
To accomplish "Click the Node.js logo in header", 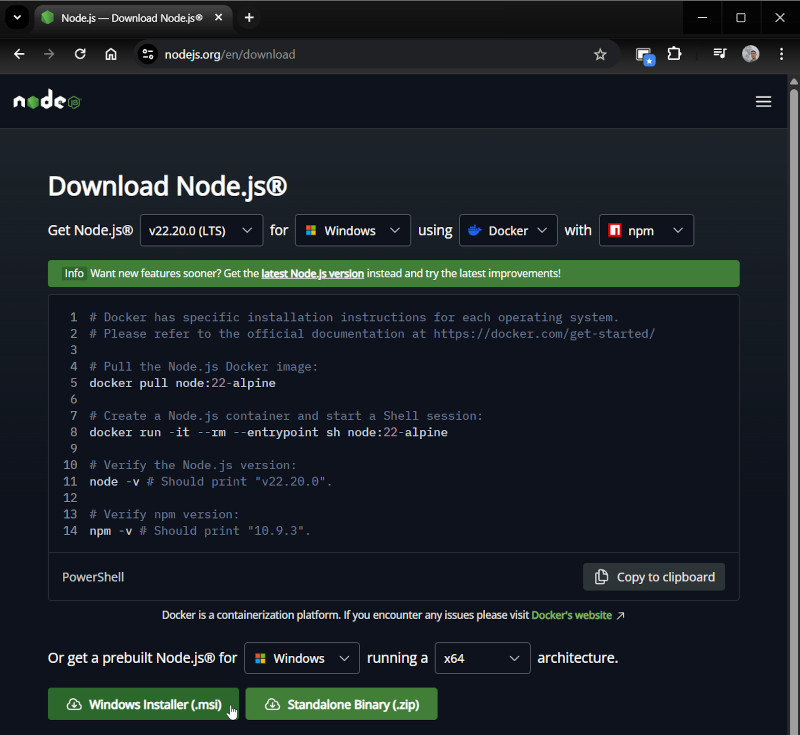I will pyautogui.click(x=46, y=101).
